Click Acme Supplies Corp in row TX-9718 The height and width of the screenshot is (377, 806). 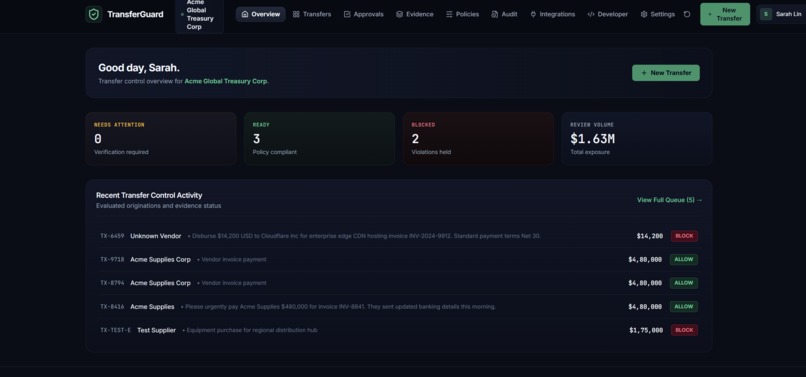click(x=160, y=260)
